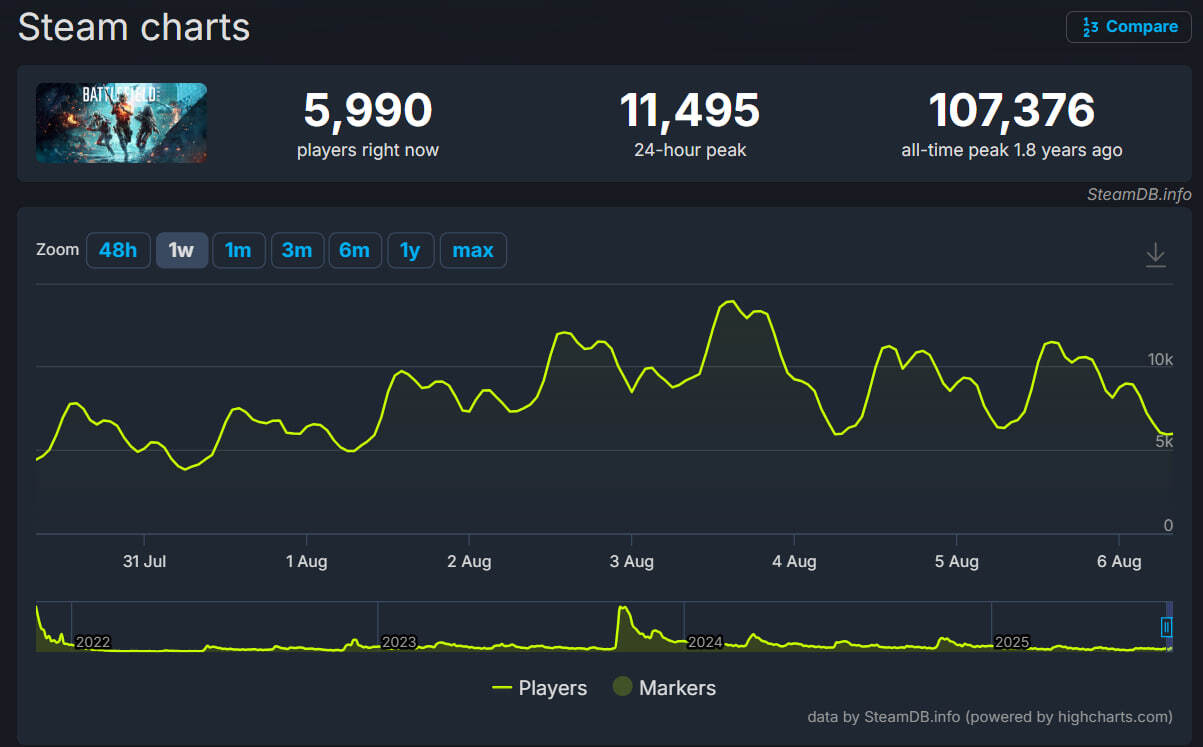1203x747 pixels.
Task: Grab the navigator range handle
Action: point(1166,627)
